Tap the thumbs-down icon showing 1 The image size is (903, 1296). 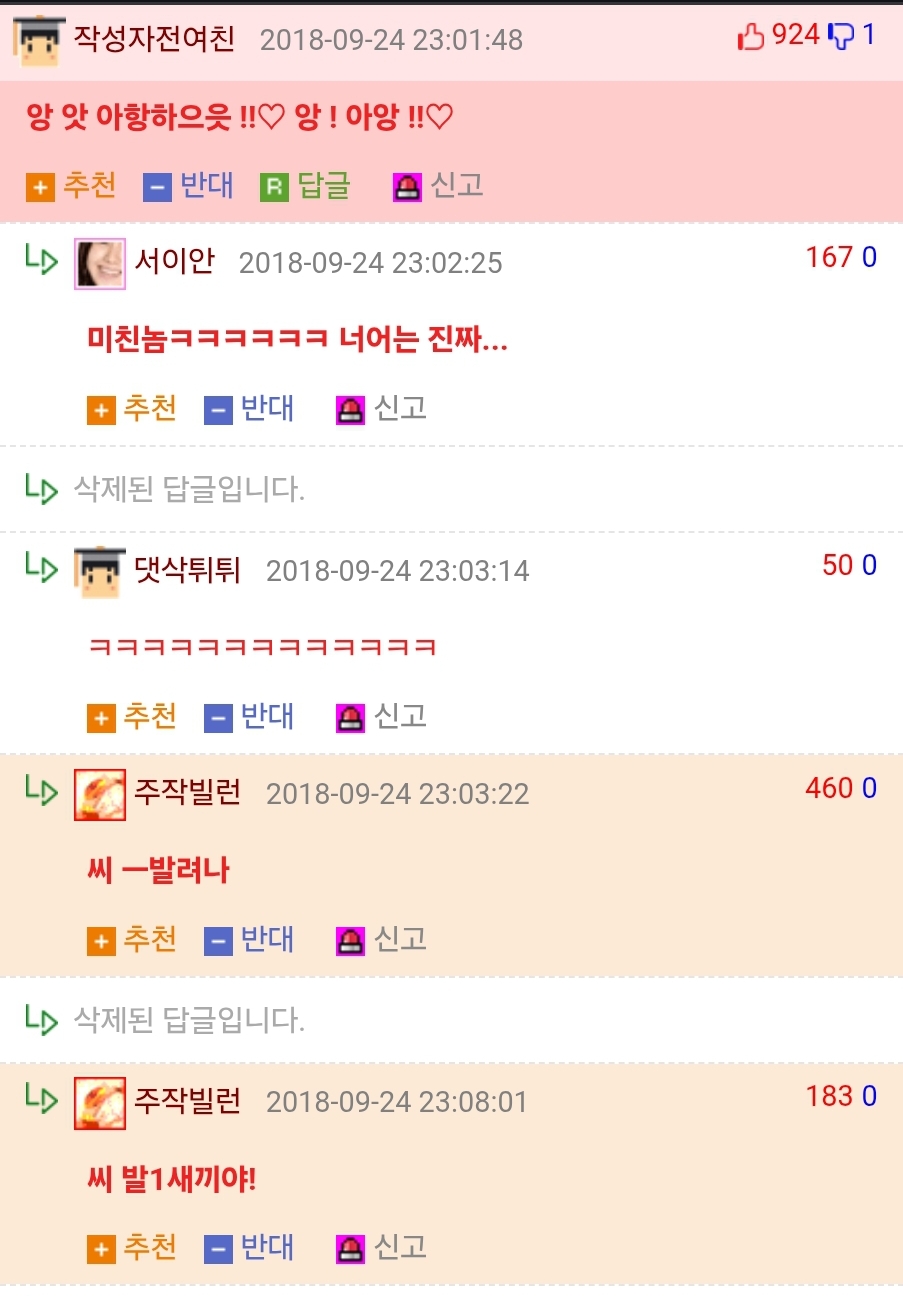pos(841,38)
